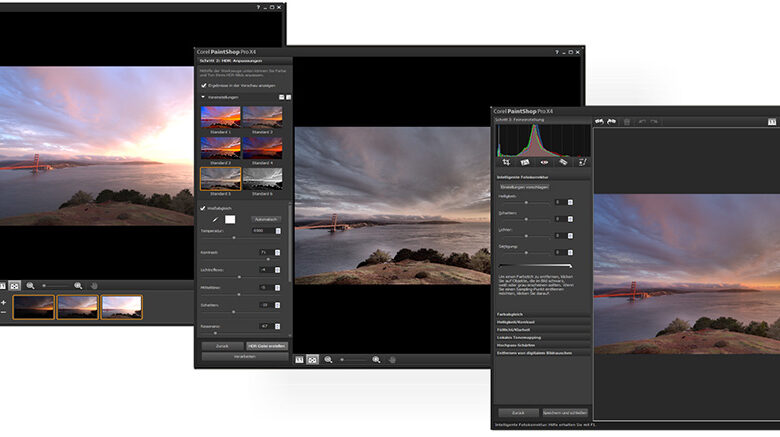
Task: Select the first exposure thumbnail in left filmstrip
Action: 33,306
